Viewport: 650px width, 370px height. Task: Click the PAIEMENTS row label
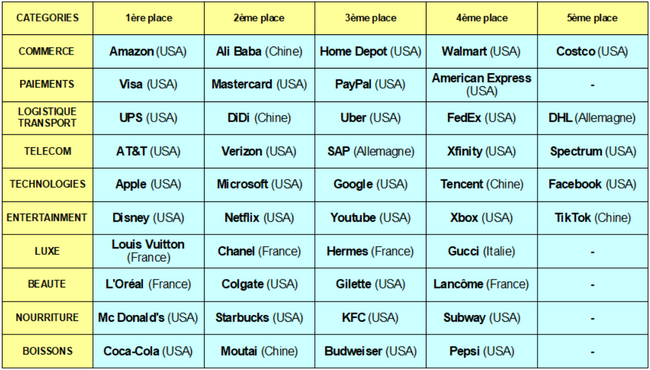click(x=47, y=85)
